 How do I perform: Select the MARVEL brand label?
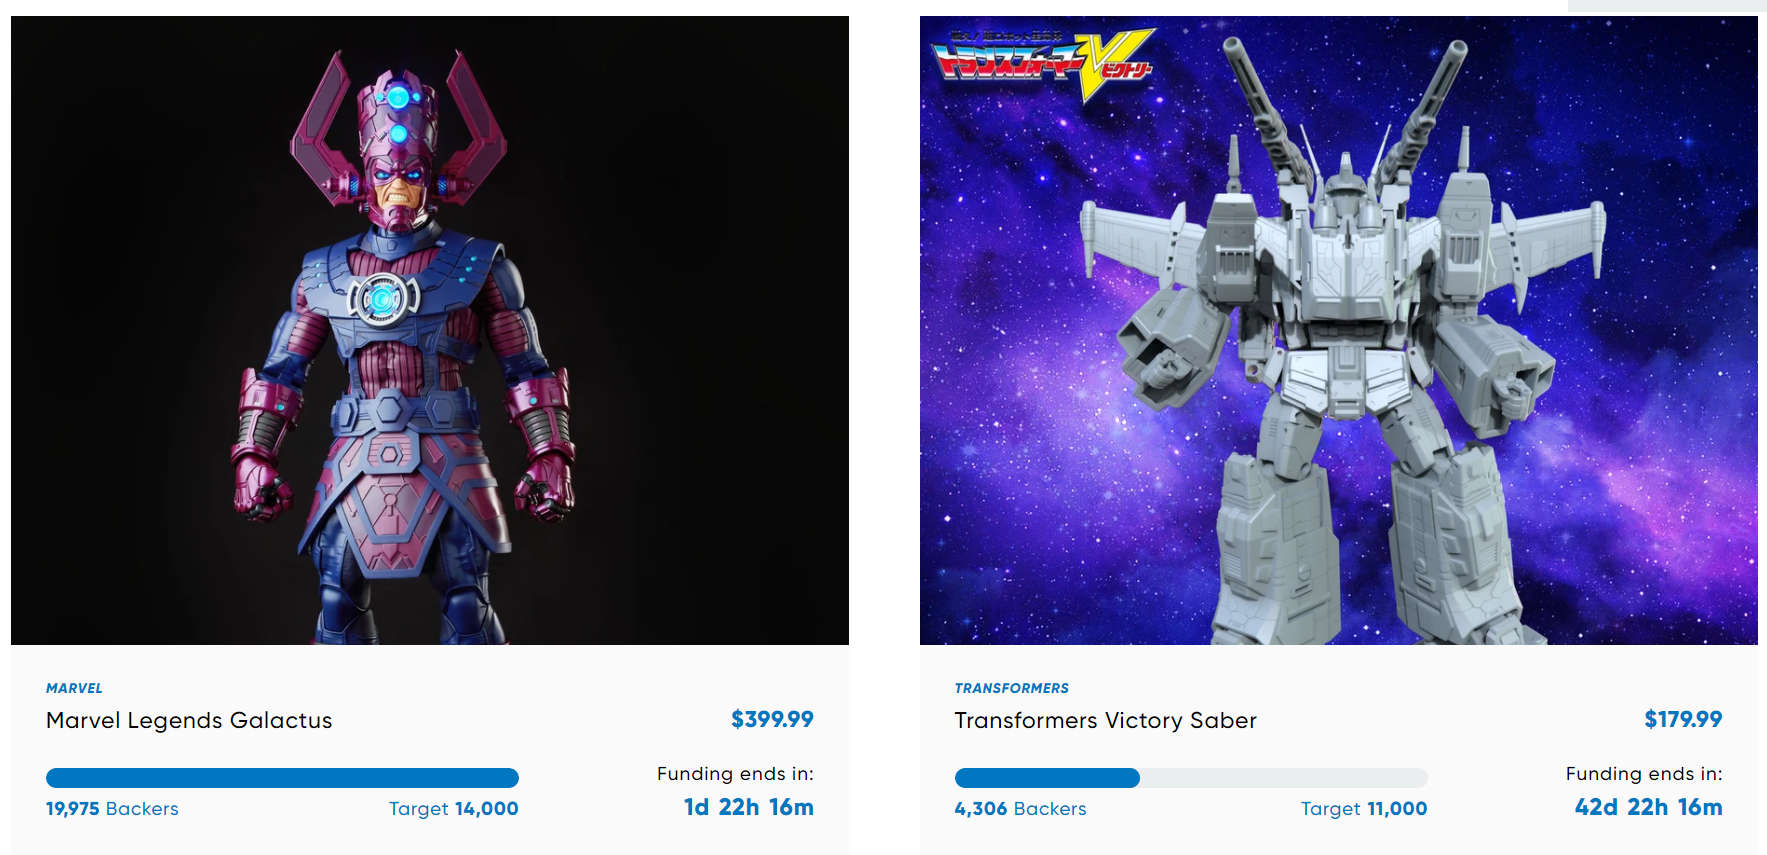(74, 688)
